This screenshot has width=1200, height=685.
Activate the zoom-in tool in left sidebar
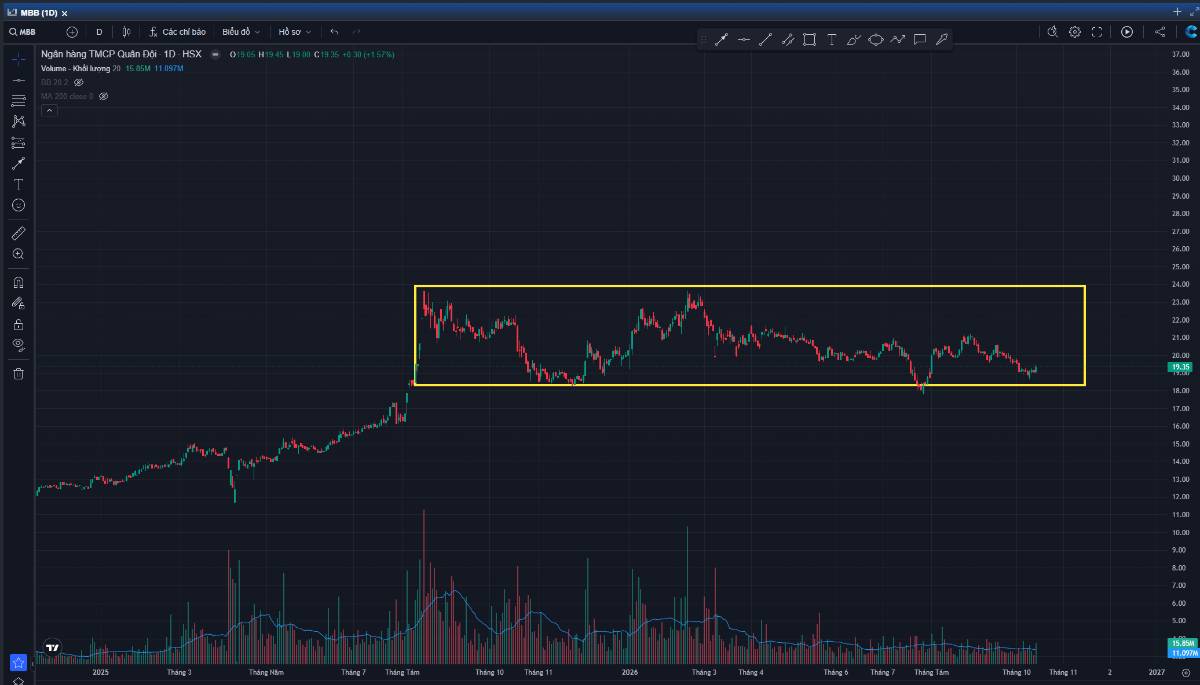(x=18, y=254)
